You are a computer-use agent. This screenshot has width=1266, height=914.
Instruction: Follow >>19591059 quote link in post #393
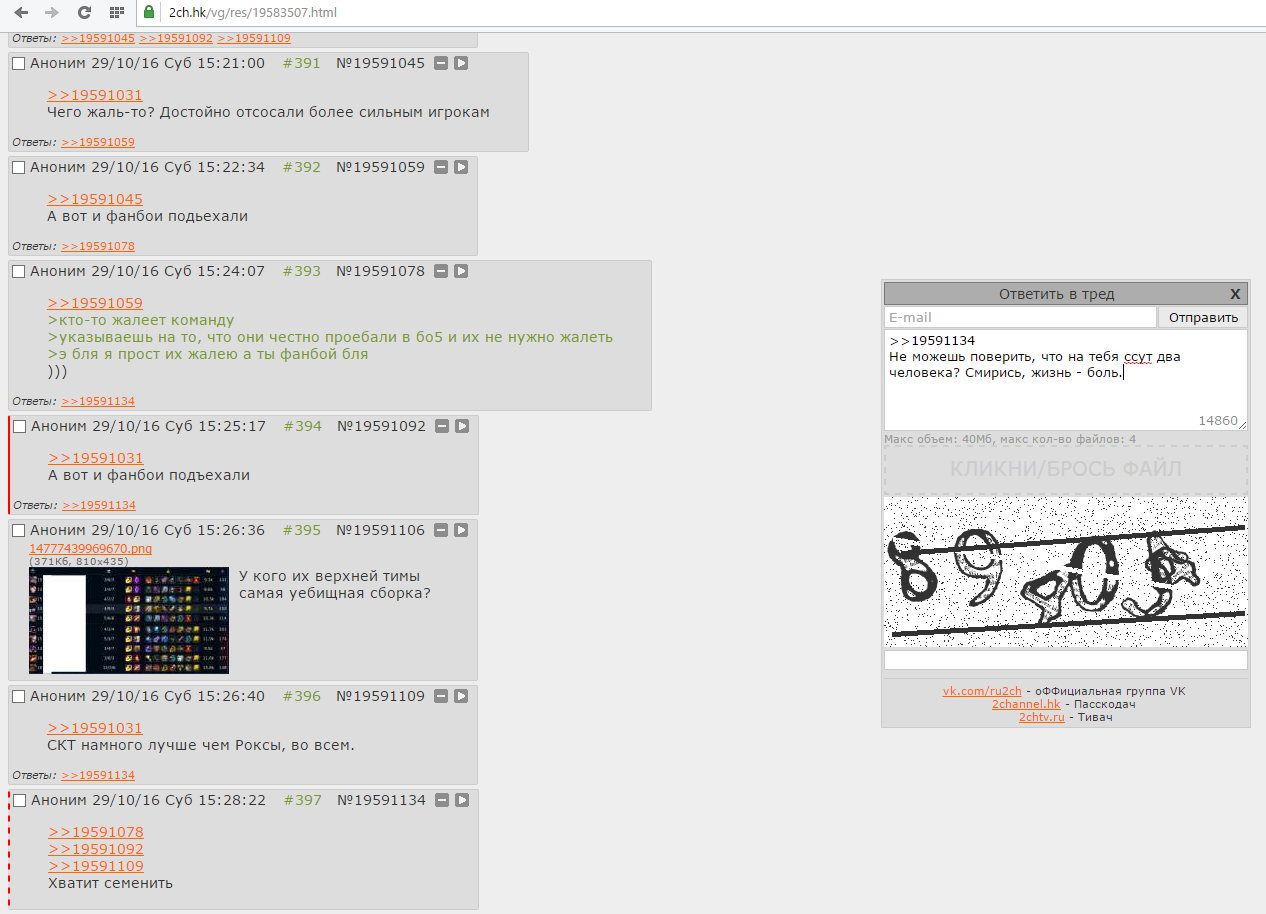[95, 303]
